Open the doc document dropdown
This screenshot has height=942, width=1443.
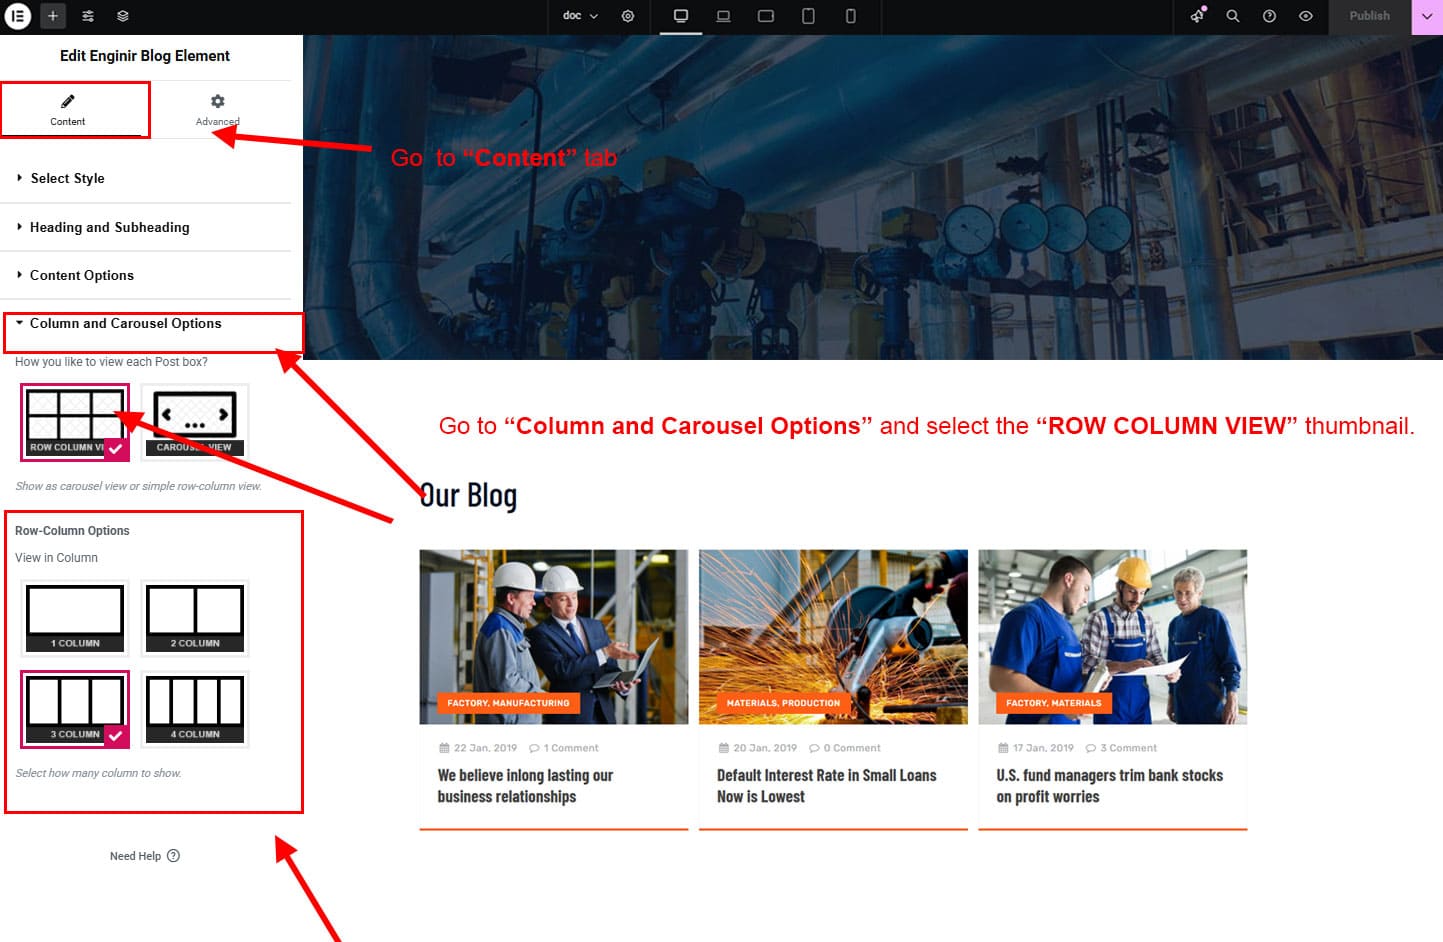(580, 16)
